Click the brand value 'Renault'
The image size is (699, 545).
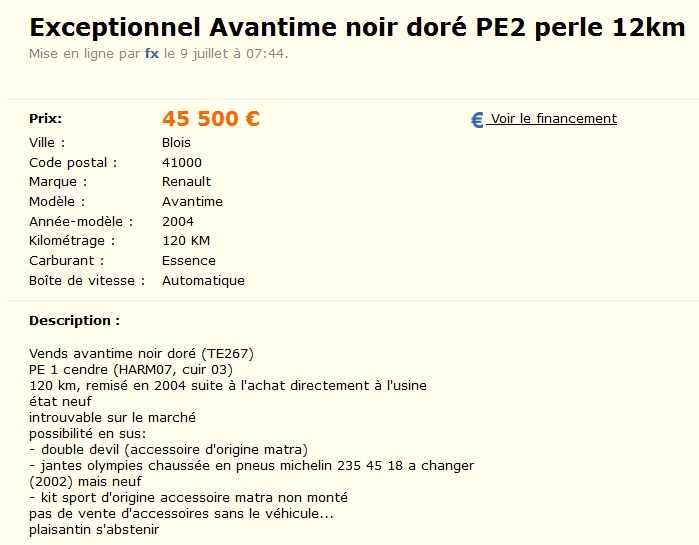(186, 182)
